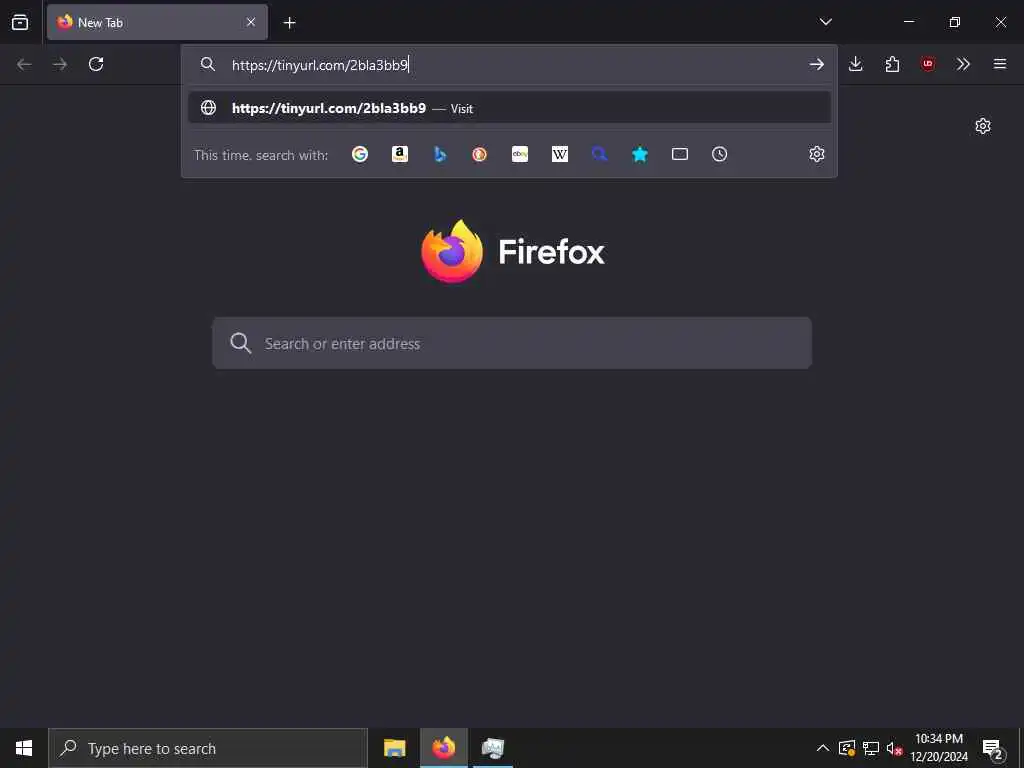Screen dimensions: 1024x768
Task: Click the address bar URL text field
Action: (509, 65)
